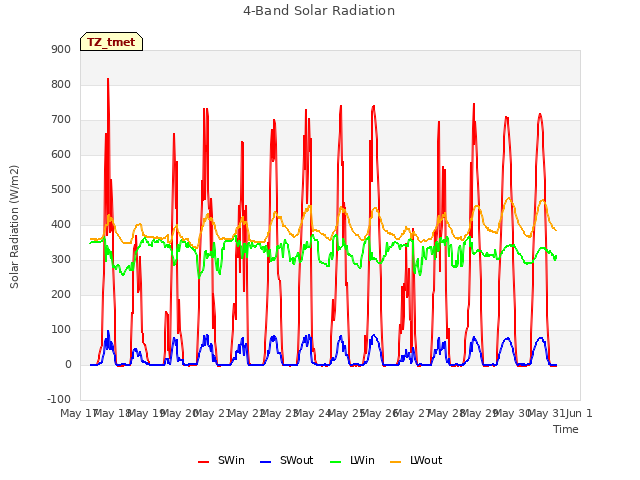Click the 400 y-axis tick label
The width and height of the screenshot is (640, 480).
[61, 224]
